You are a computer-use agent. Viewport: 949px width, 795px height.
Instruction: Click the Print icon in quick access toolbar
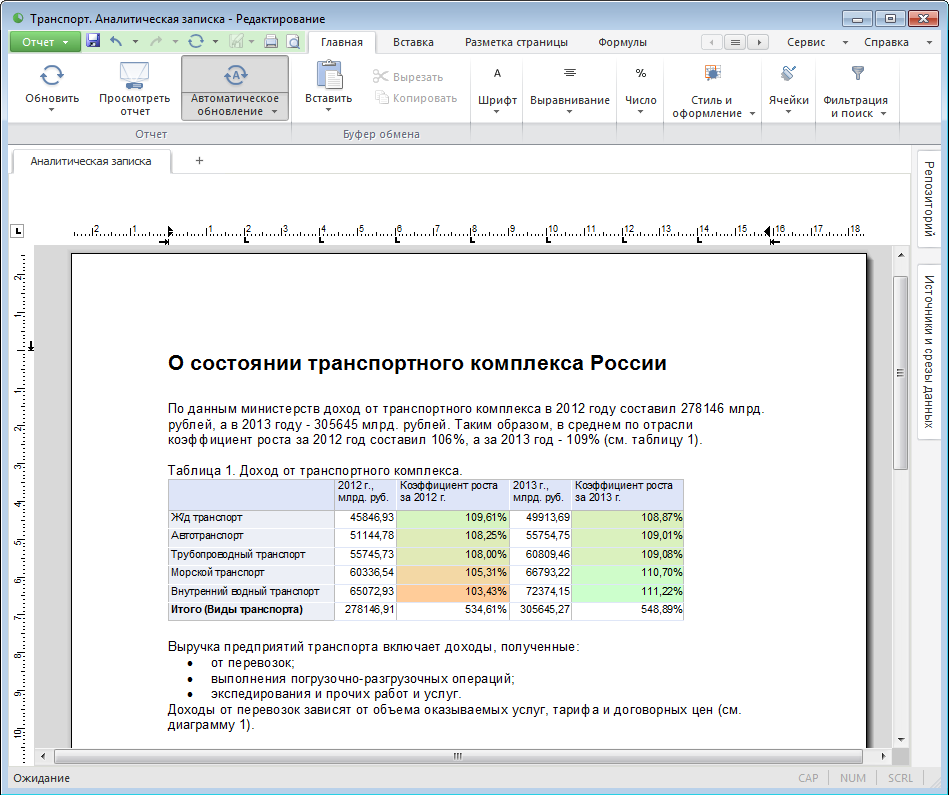(270, 42)
